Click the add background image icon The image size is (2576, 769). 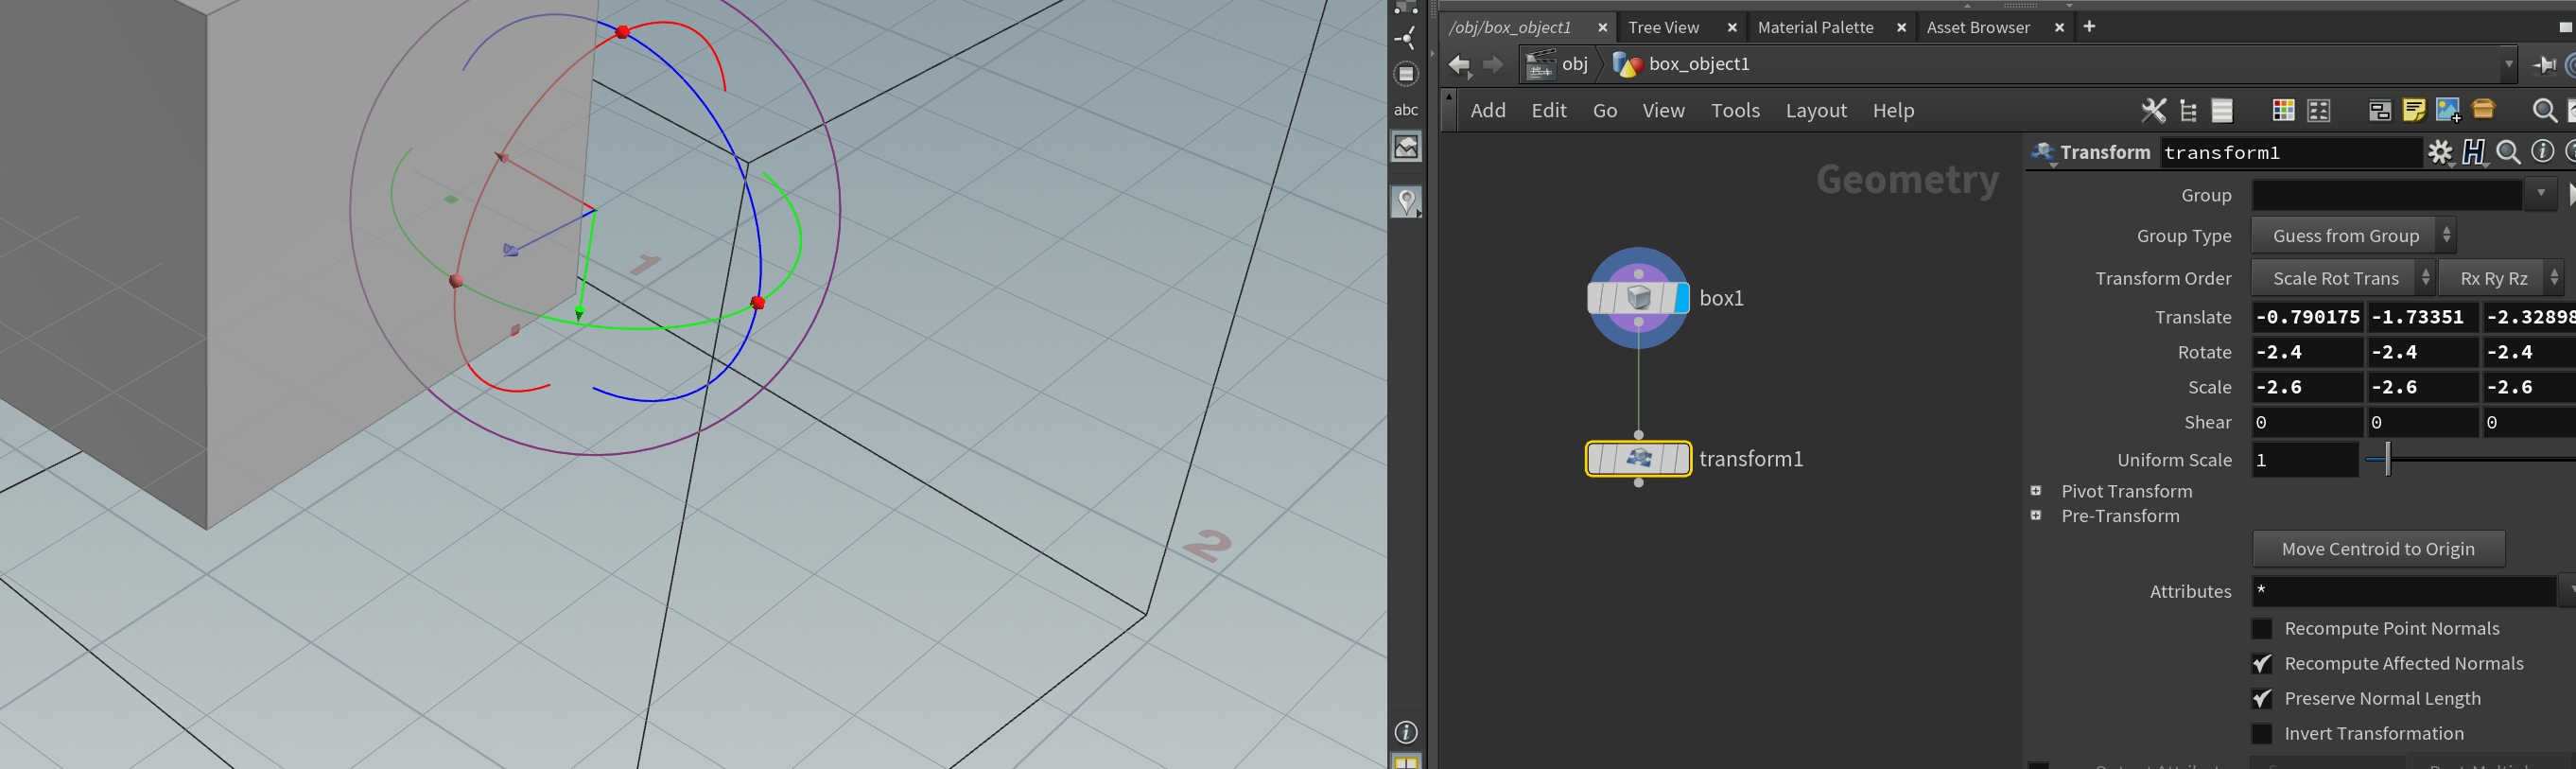tap(2448, 110)
